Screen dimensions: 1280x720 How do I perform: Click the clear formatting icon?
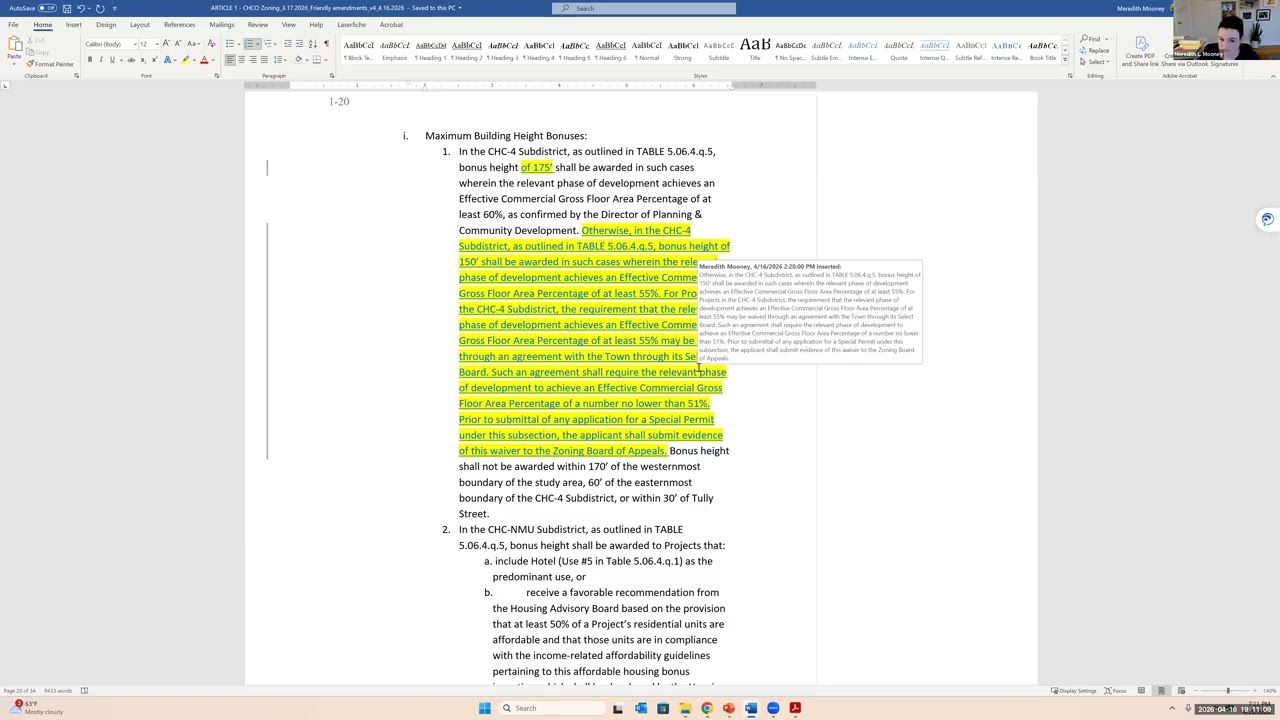coord(211,44)
